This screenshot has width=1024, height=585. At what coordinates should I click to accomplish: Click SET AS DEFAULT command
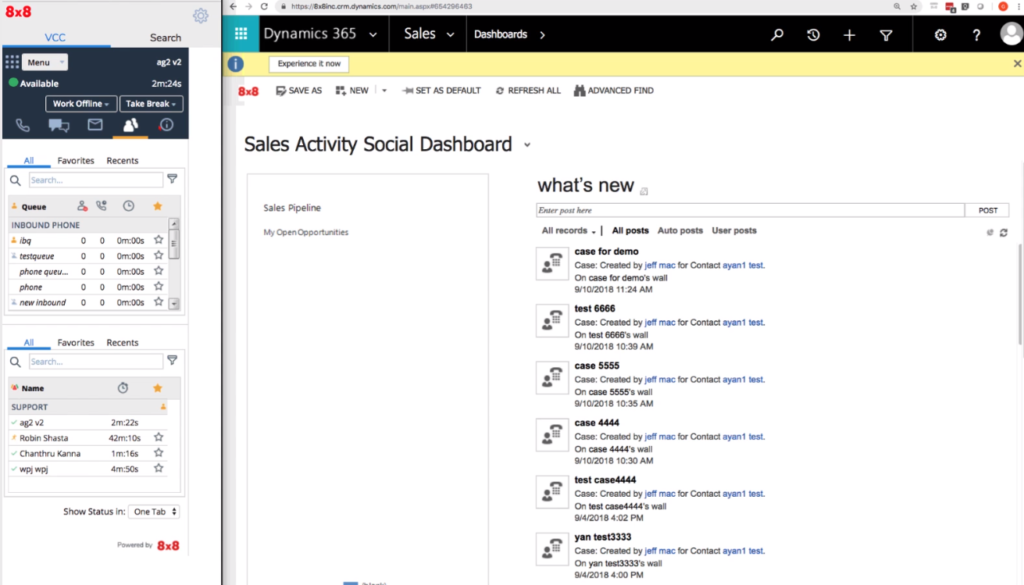(441, 91)
